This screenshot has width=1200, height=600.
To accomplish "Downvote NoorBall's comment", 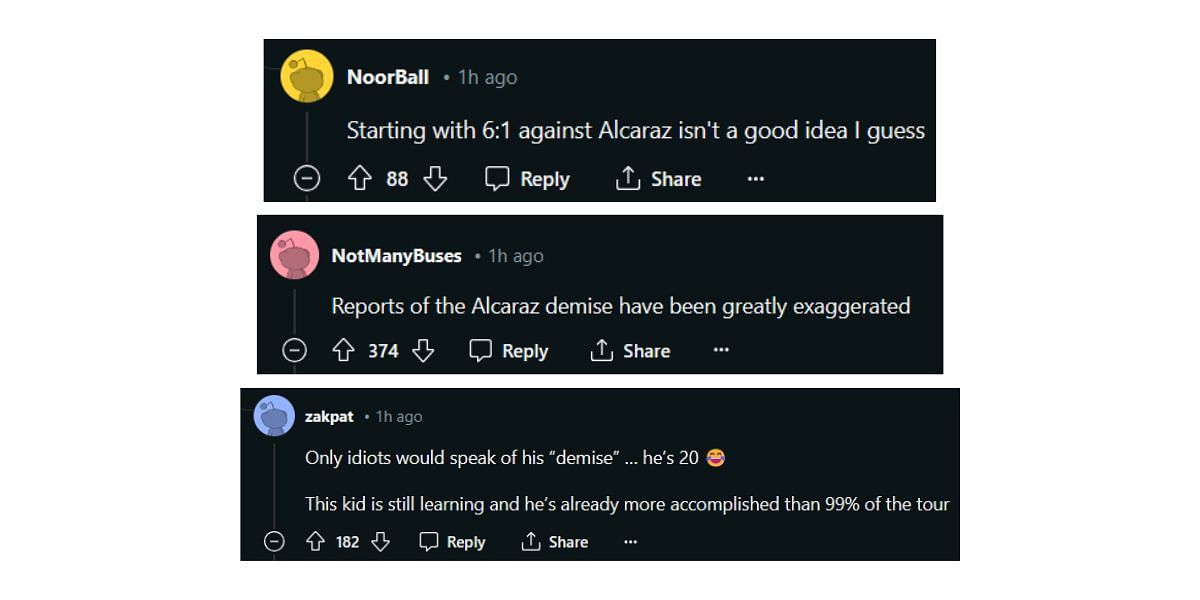I will point(435,179).
